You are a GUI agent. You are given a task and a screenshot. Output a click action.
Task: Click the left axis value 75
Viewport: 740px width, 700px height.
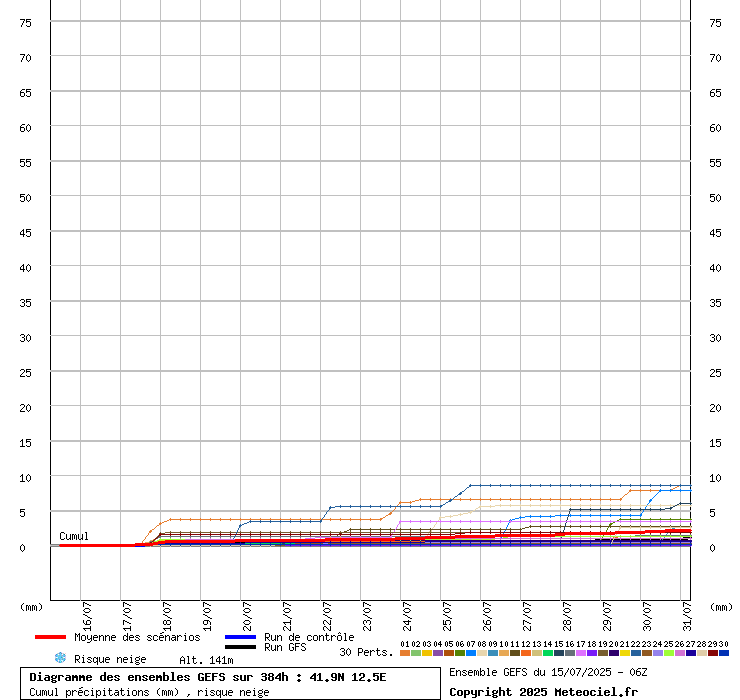25,23
